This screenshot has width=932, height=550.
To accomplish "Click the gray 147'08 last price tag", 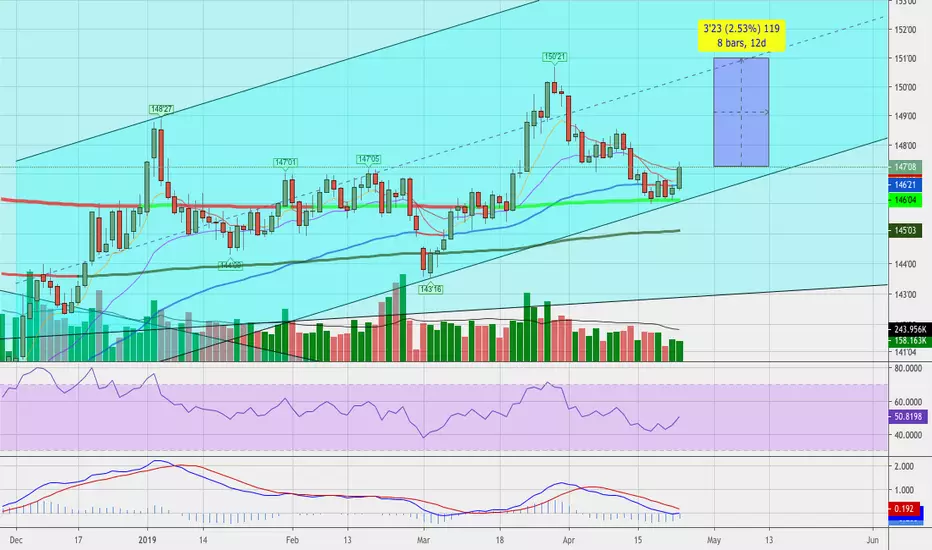I will (x=905, y=168).
